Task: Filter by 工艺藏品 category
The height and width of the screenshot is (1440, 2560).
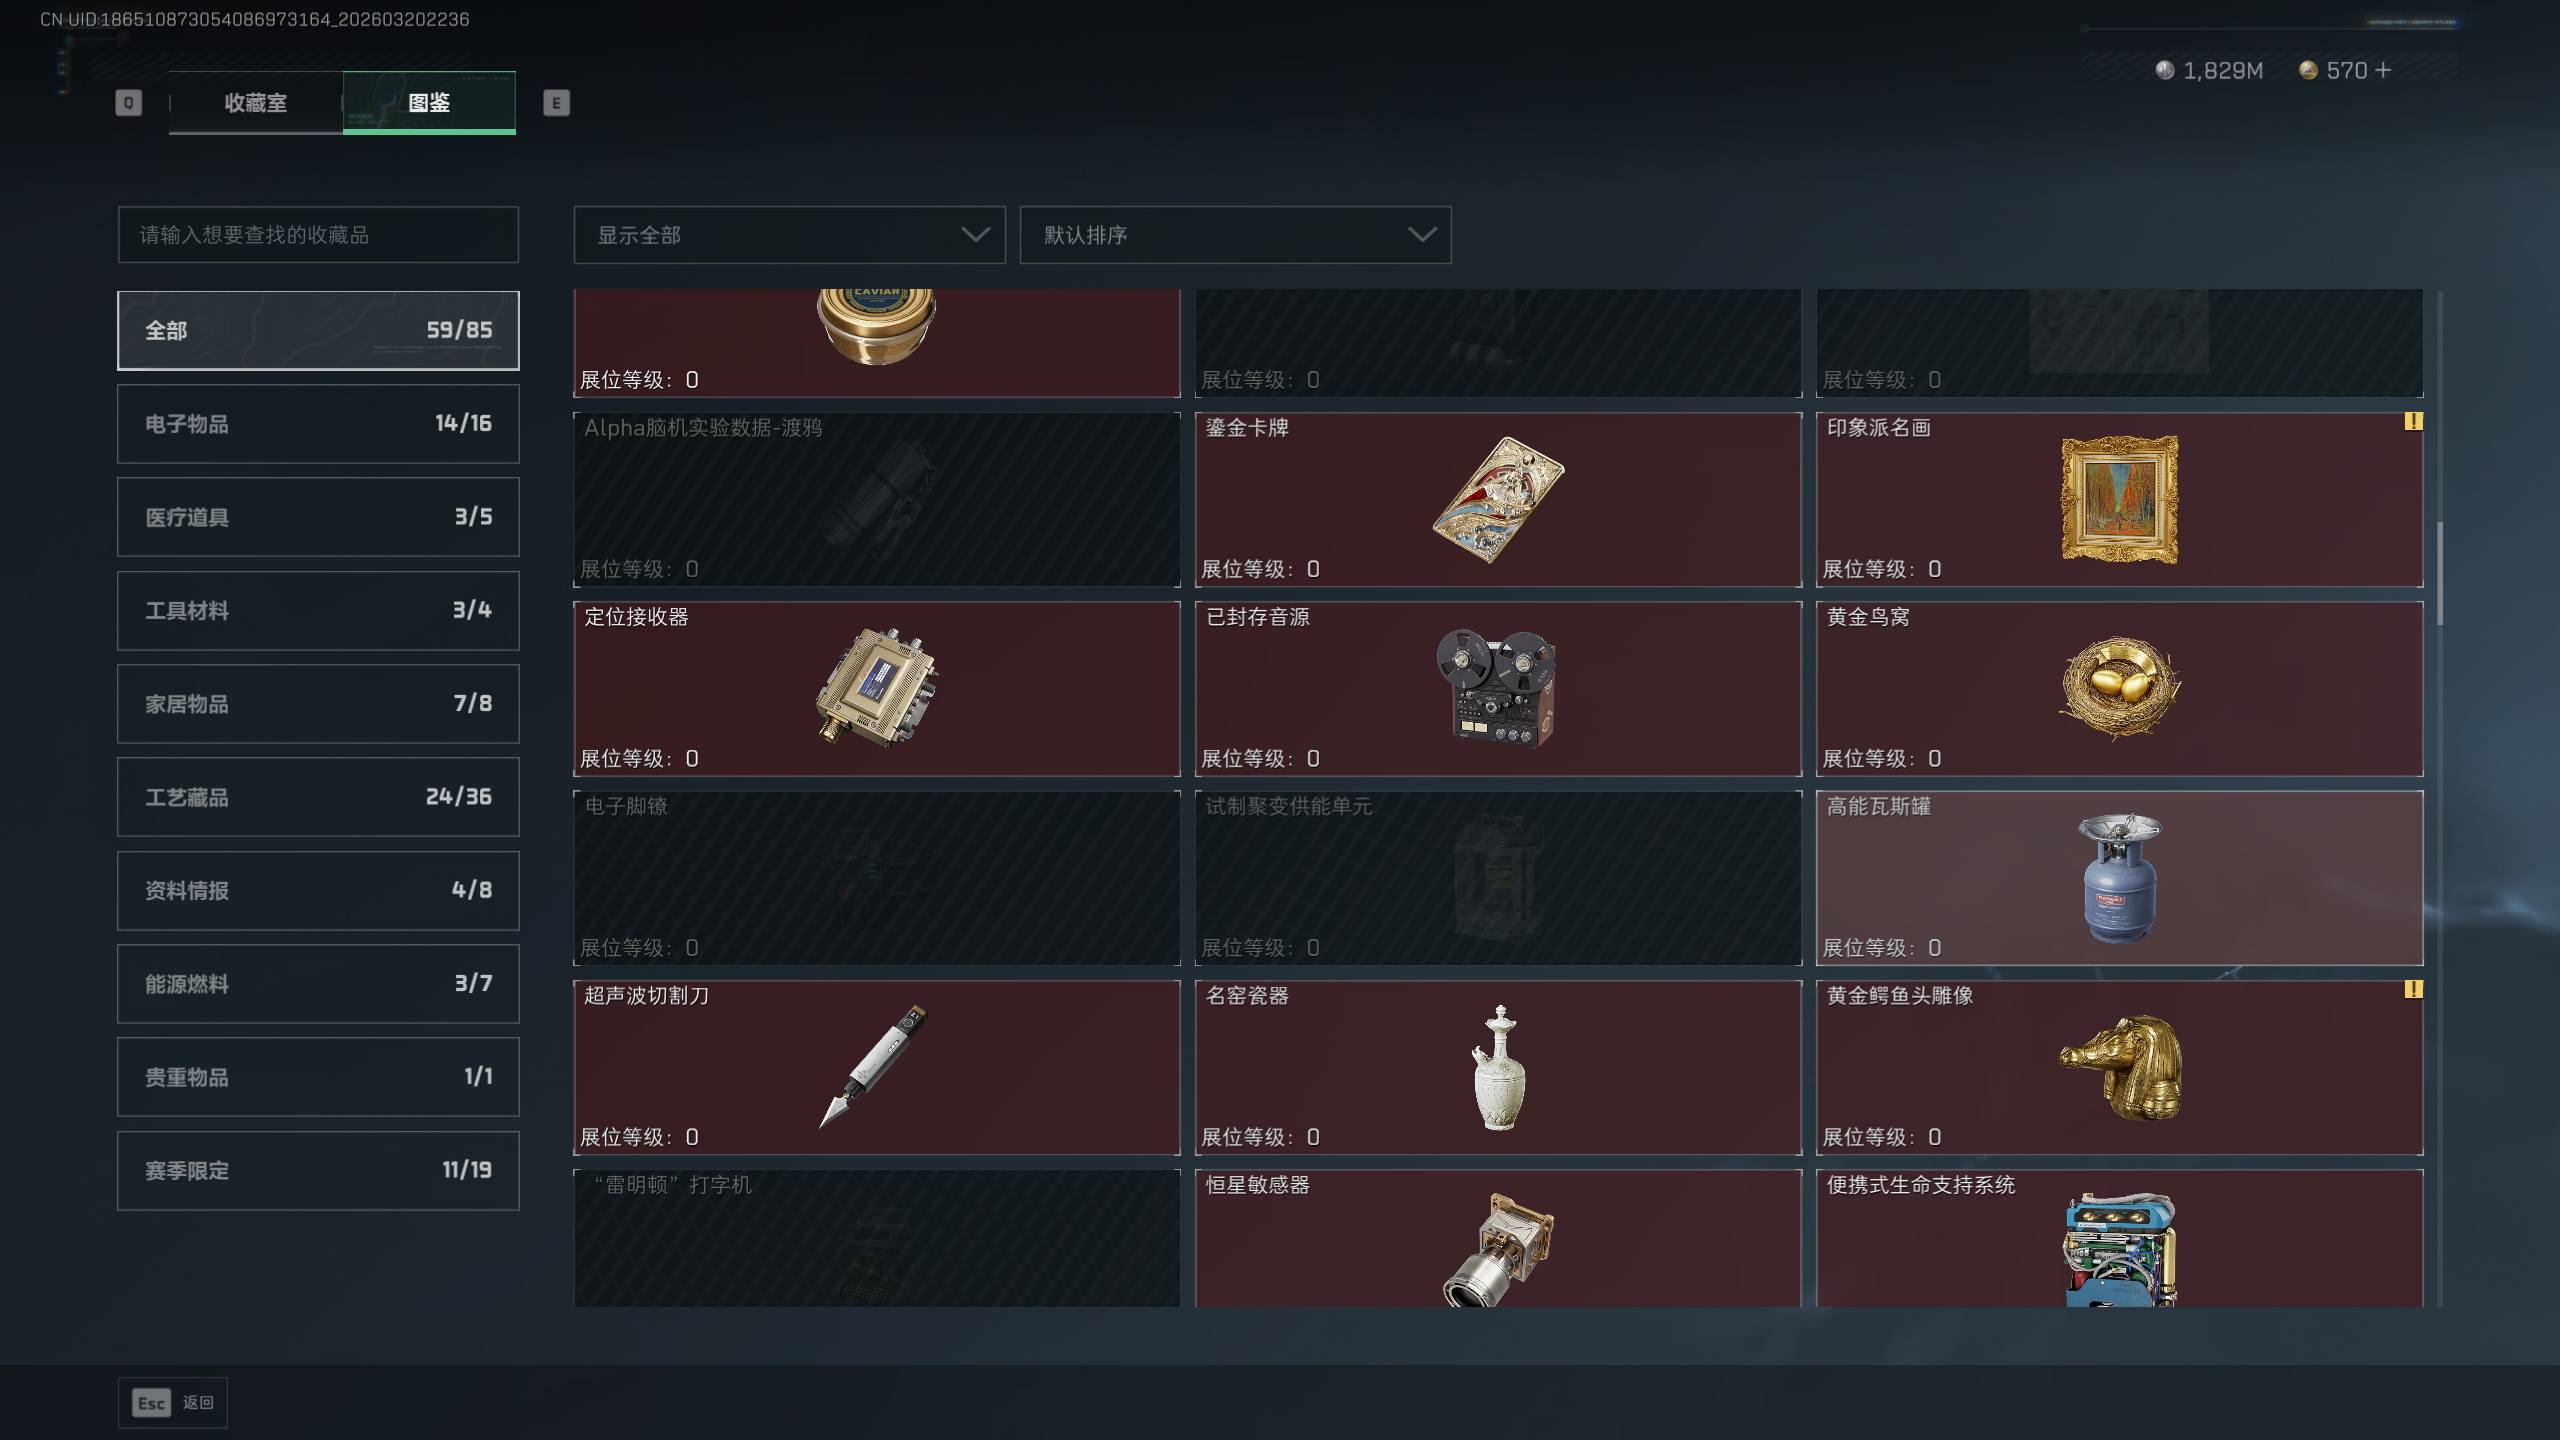Action: click(x=318, y=797)
